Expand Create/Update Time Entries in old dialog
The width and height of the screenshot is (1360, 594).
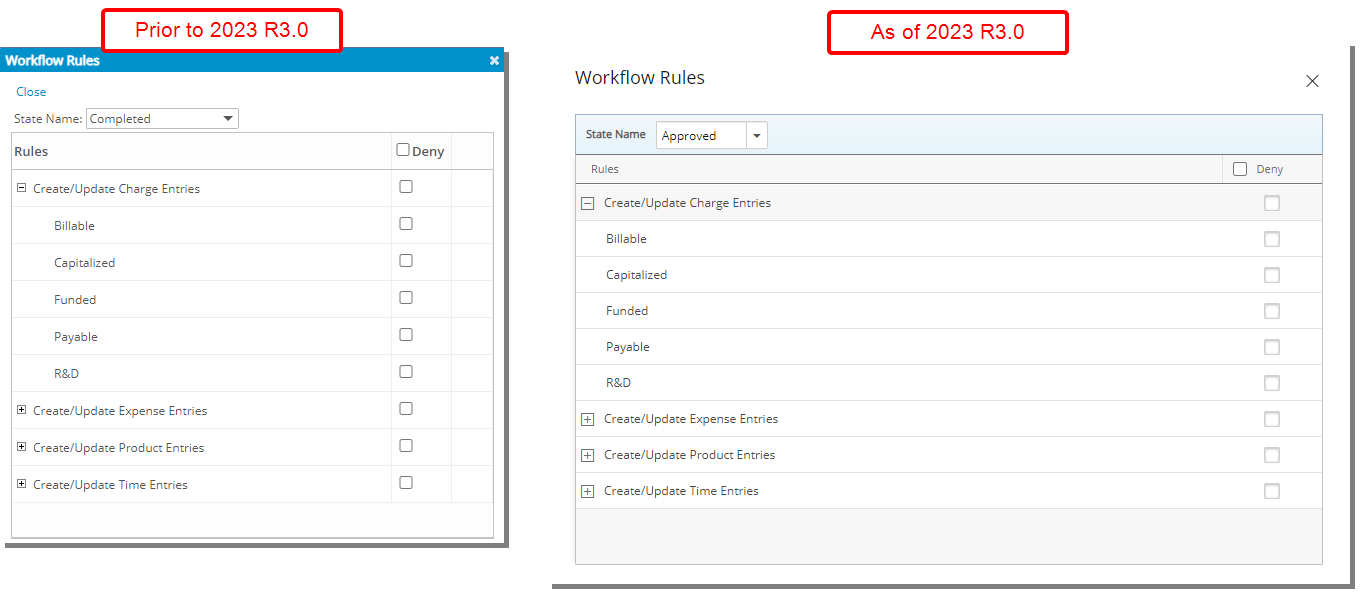pyautogui.click(x=22, y=483)
